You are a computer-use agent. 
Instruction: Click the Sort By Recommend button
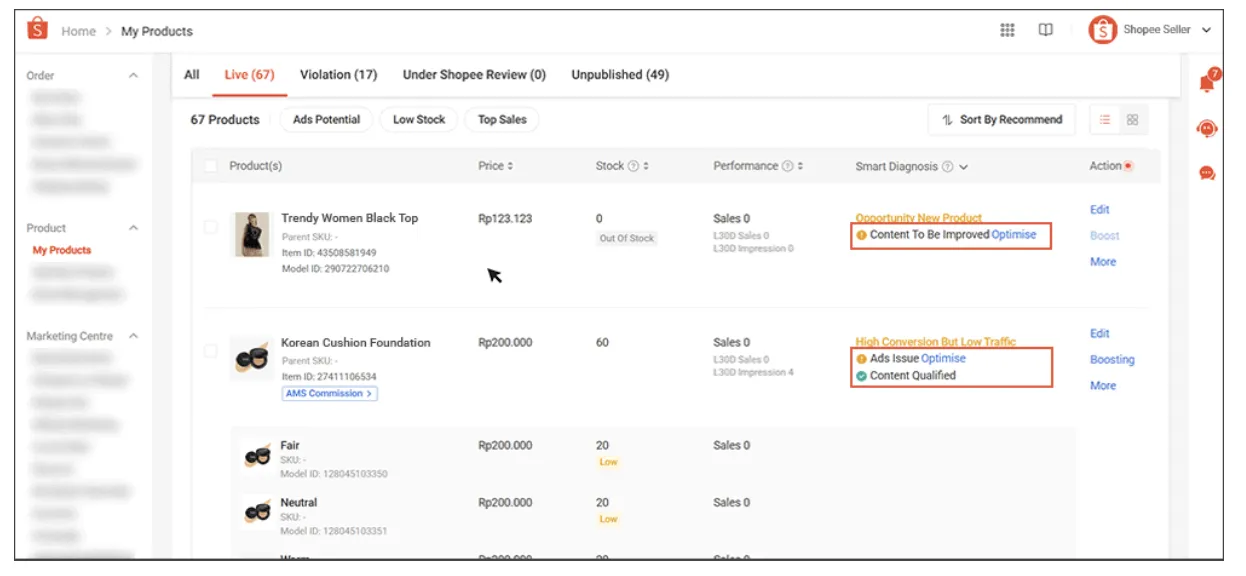point(1001,120)
